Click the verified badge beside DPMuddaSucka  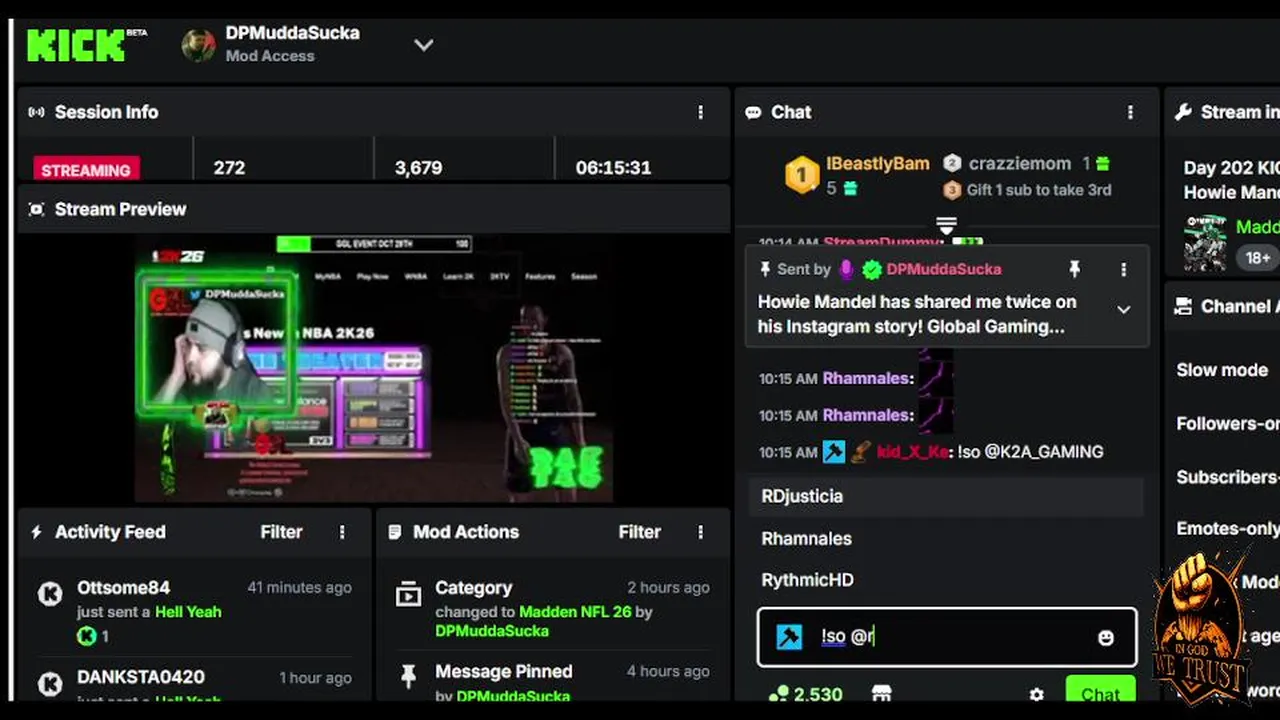(x=872, y=269)
